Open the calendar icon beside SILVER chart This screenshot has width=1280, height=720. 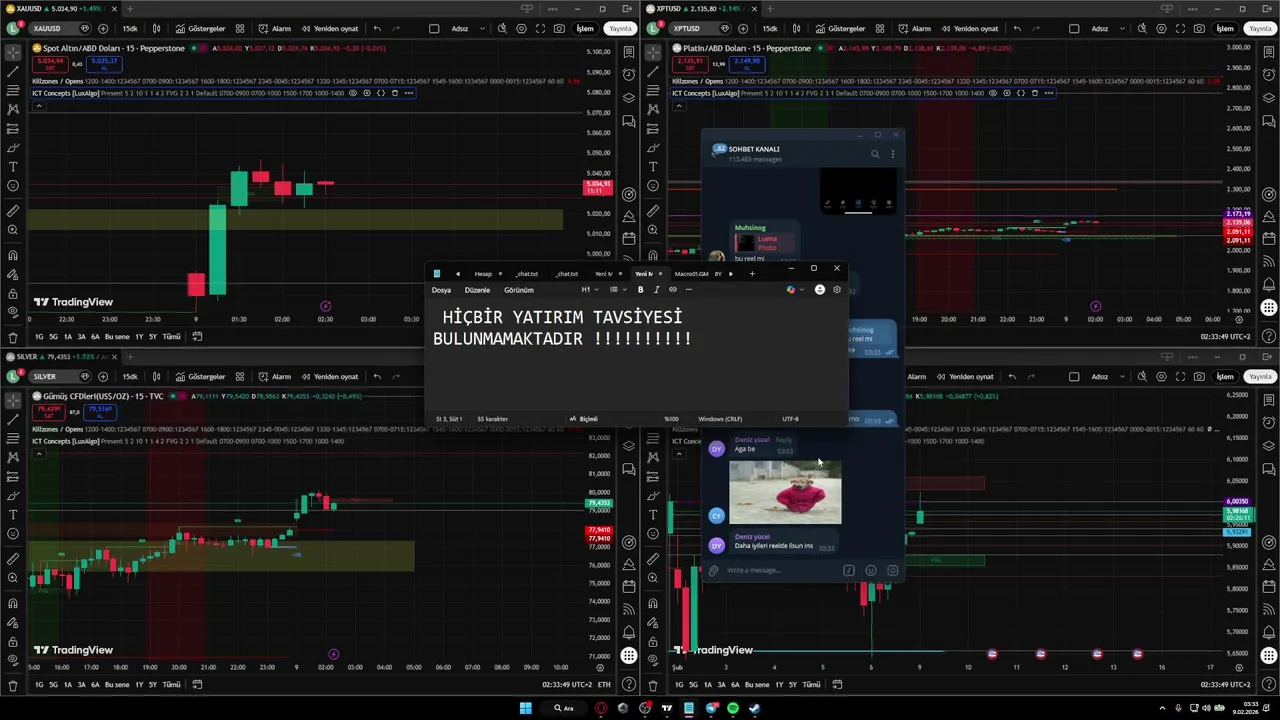click(x=629, y=586)
